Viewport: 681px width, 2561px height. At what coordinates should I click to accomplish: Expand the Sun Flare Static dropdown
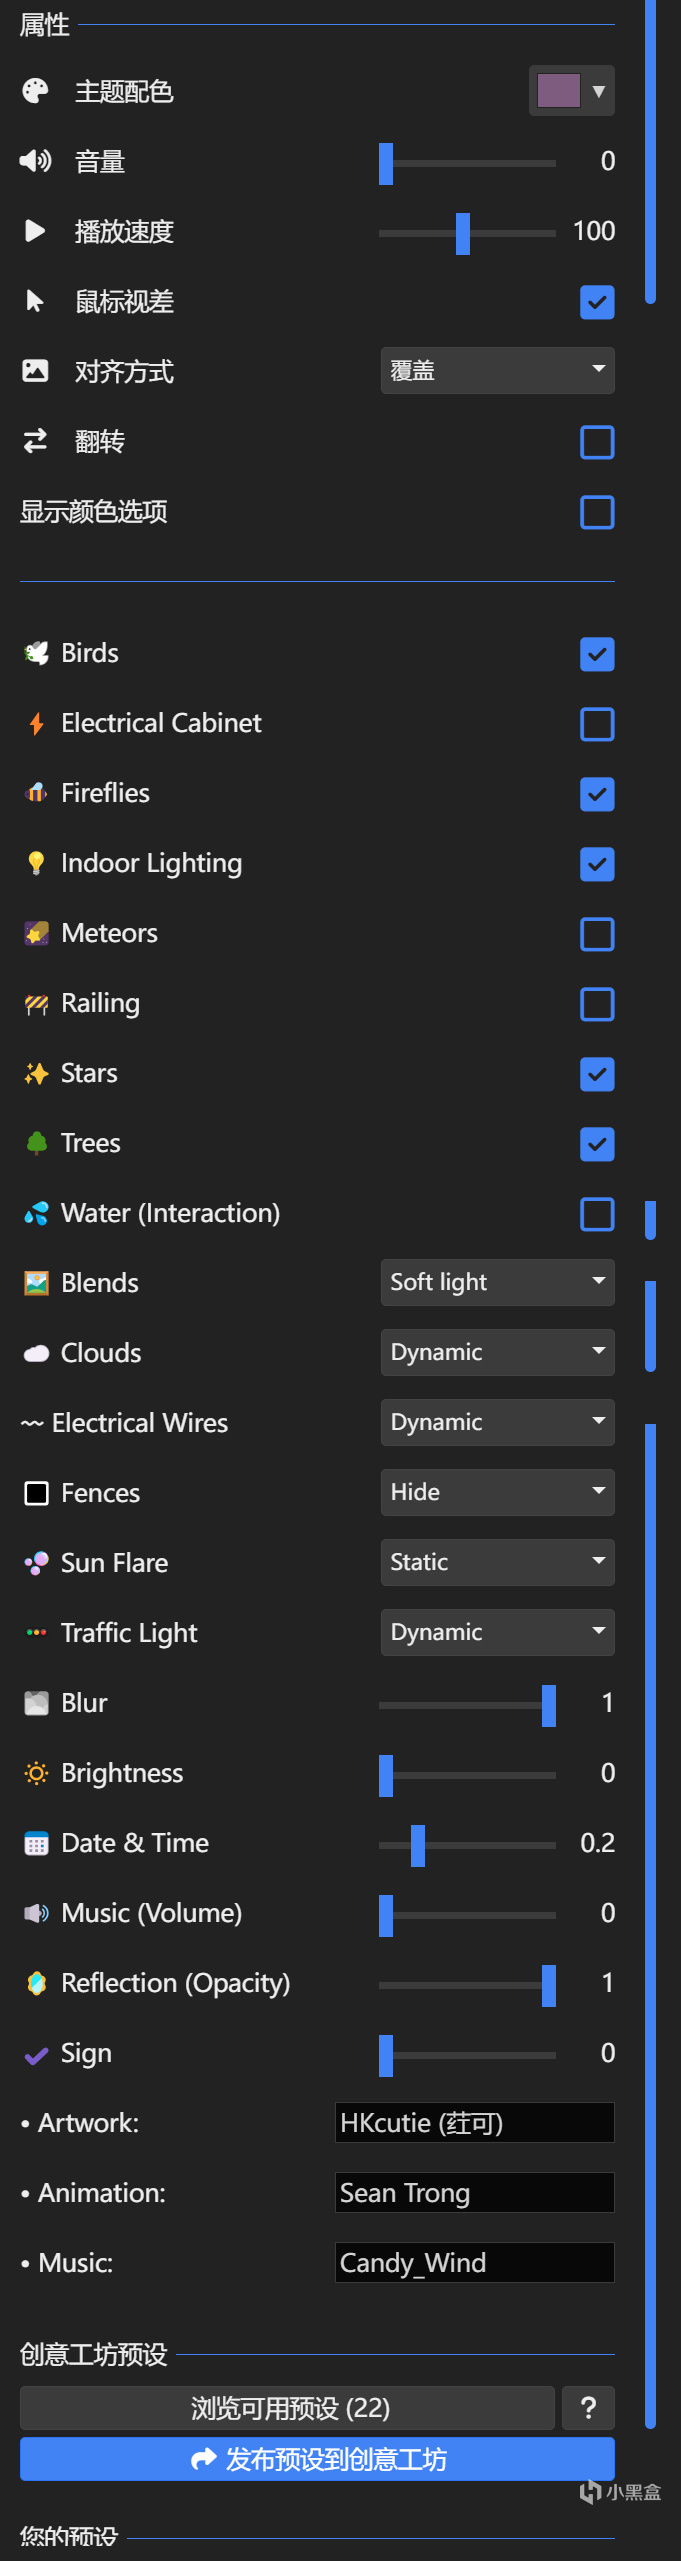497,1562
